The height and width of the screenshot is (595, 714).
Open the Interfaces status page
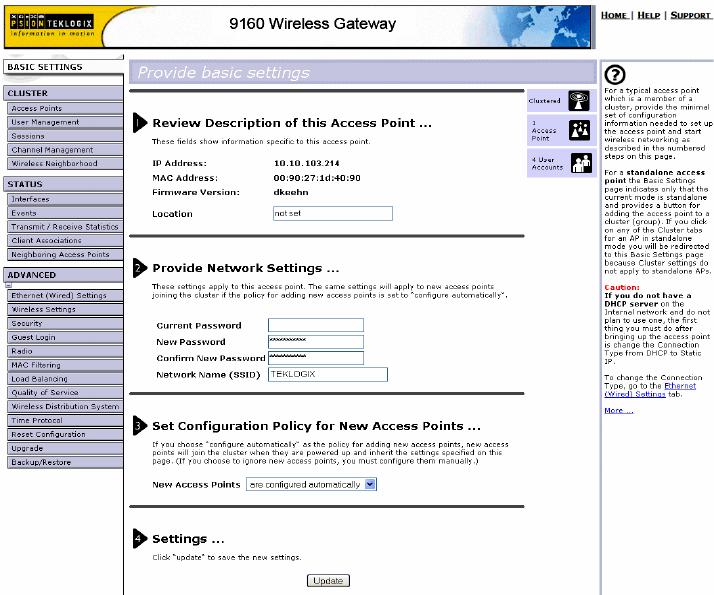65,199
